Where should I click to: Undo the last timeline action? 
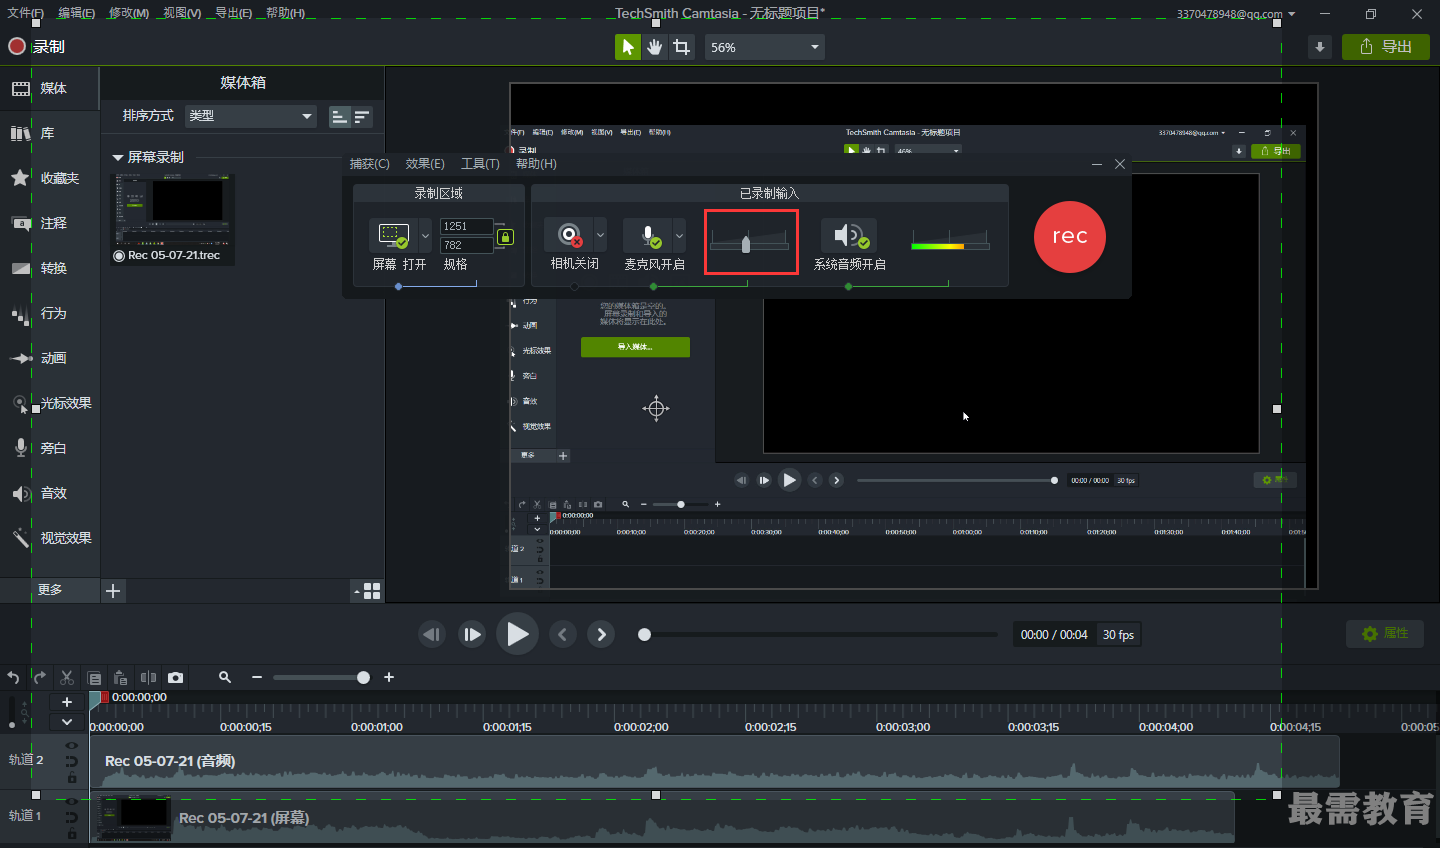pyautogui.click(x=13, y=677)
